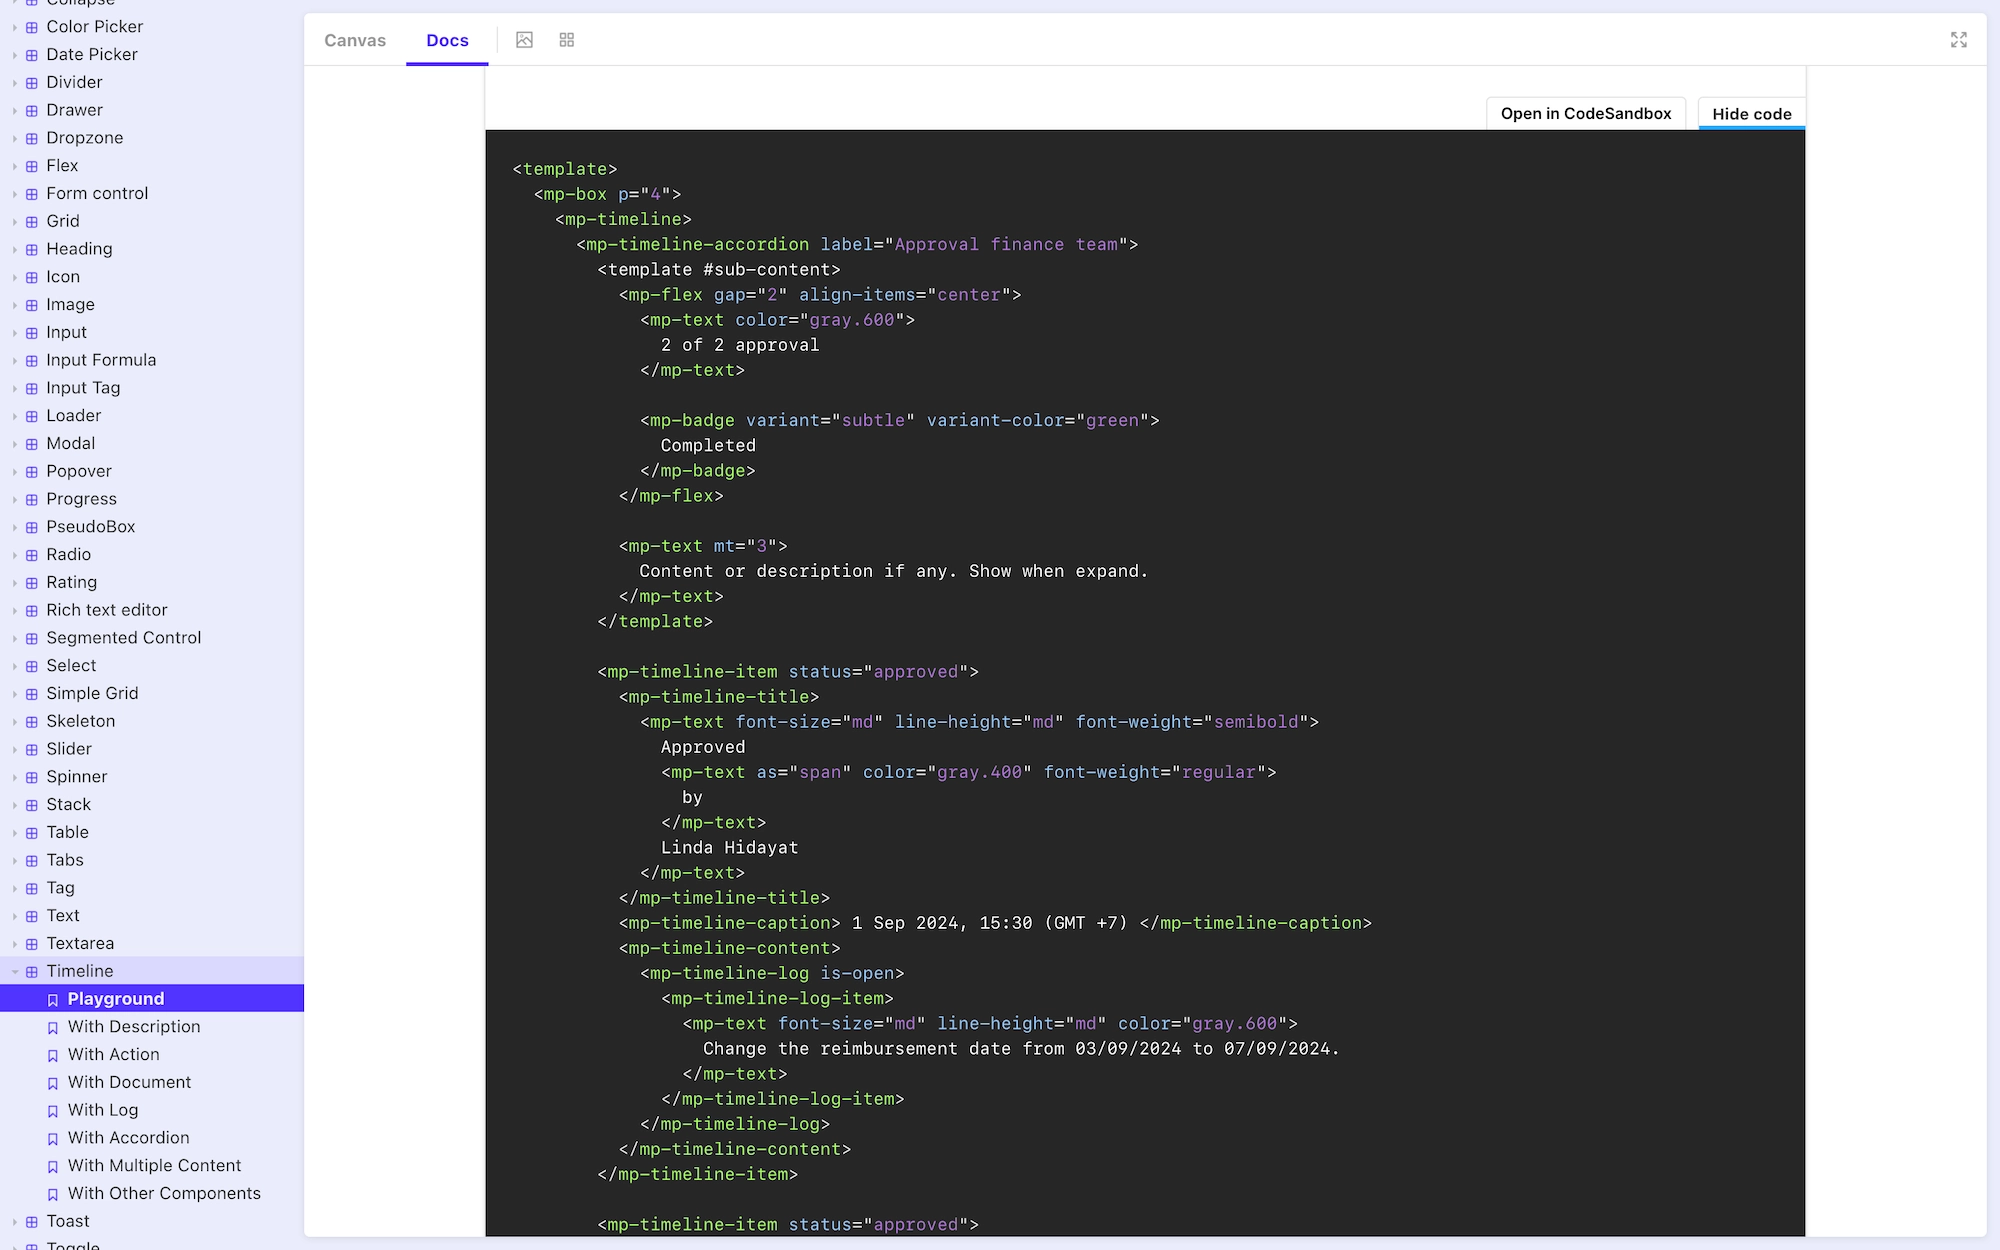Expand the Table component arrow

[15, 833]
